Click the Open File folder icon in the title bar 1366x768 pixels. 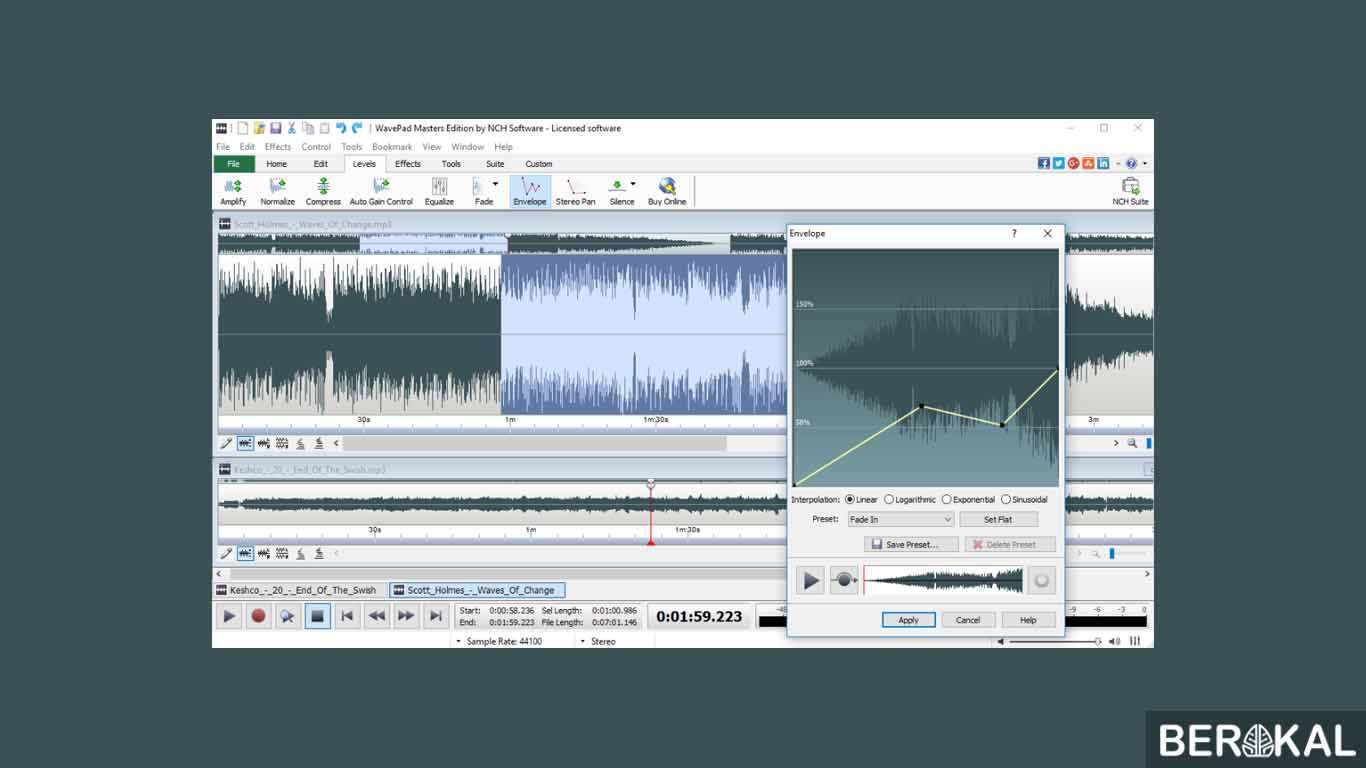pos(259,128)
